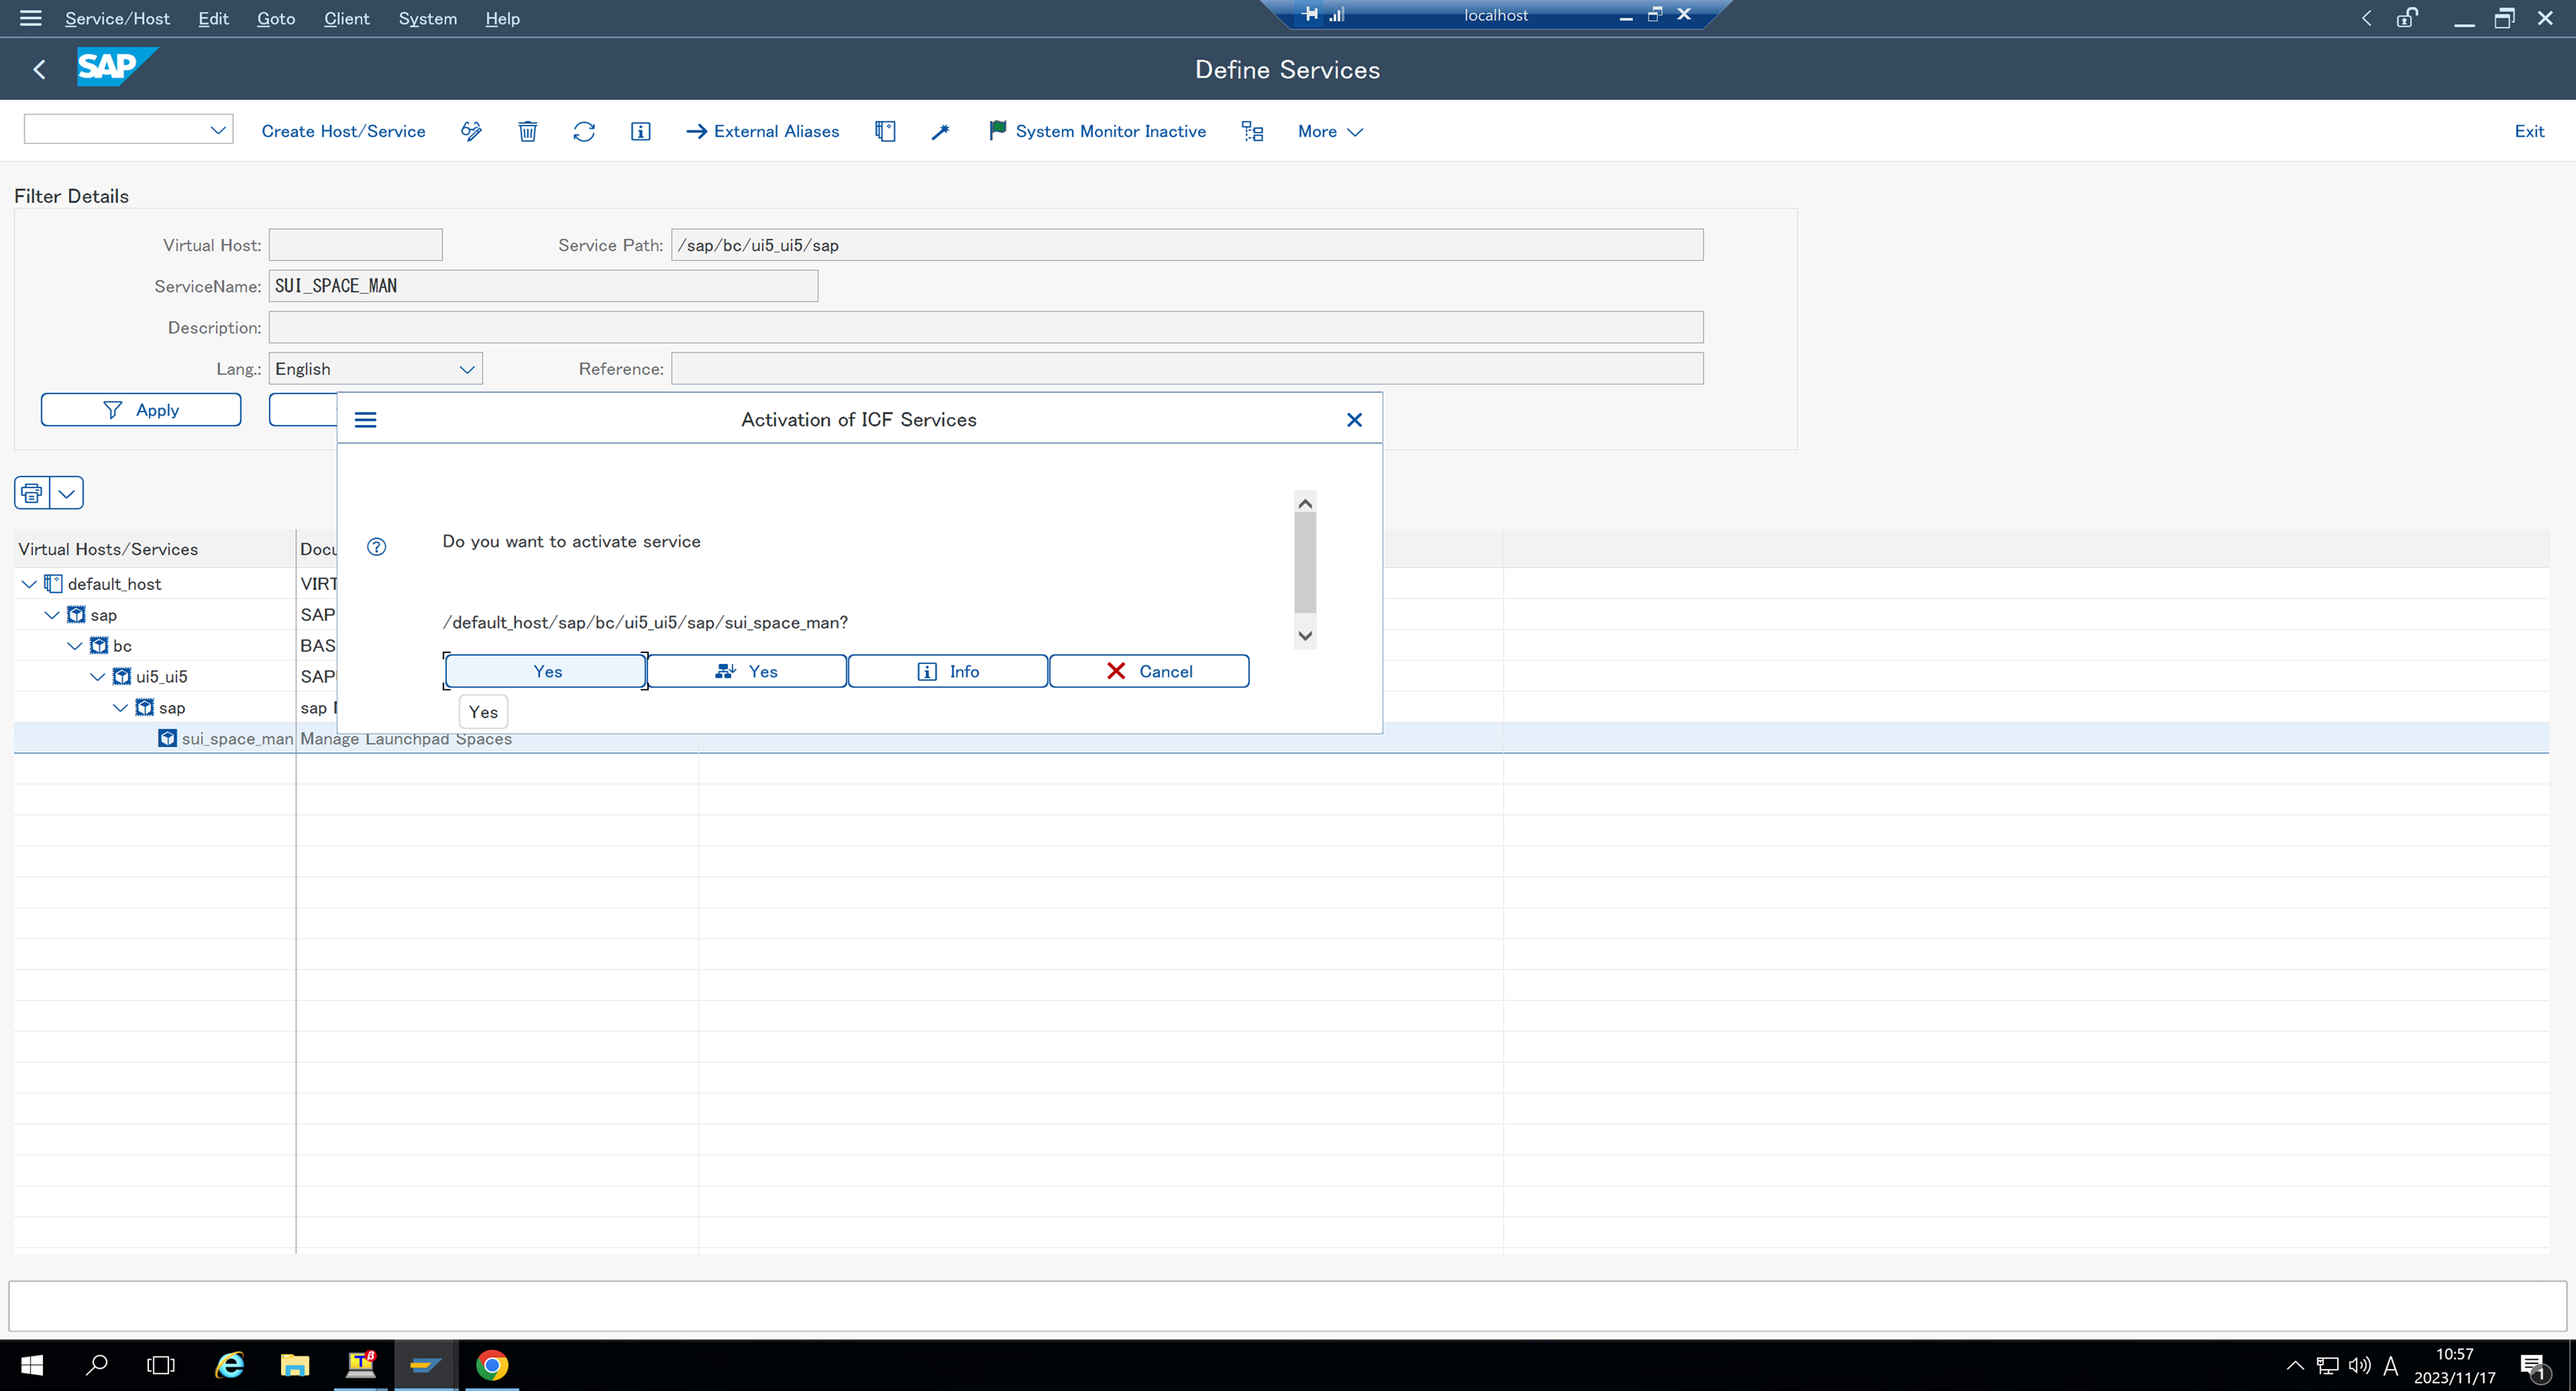Open the System menu

click(427, 18)
